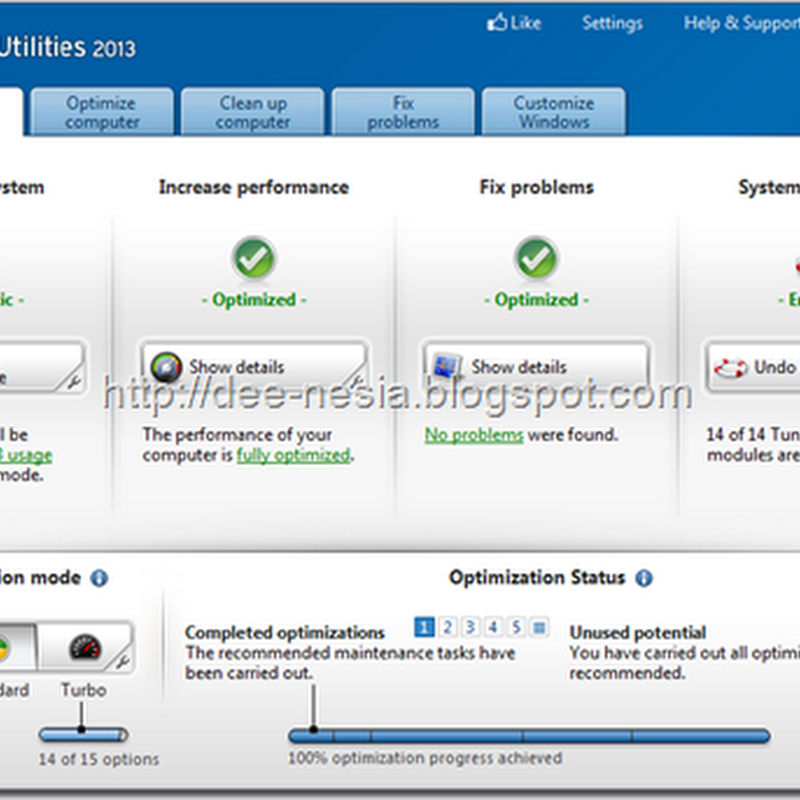Click the 'Completed optimizations' heading
The image size is (800, 800).
pyautogui.click(x=285, y=632)
